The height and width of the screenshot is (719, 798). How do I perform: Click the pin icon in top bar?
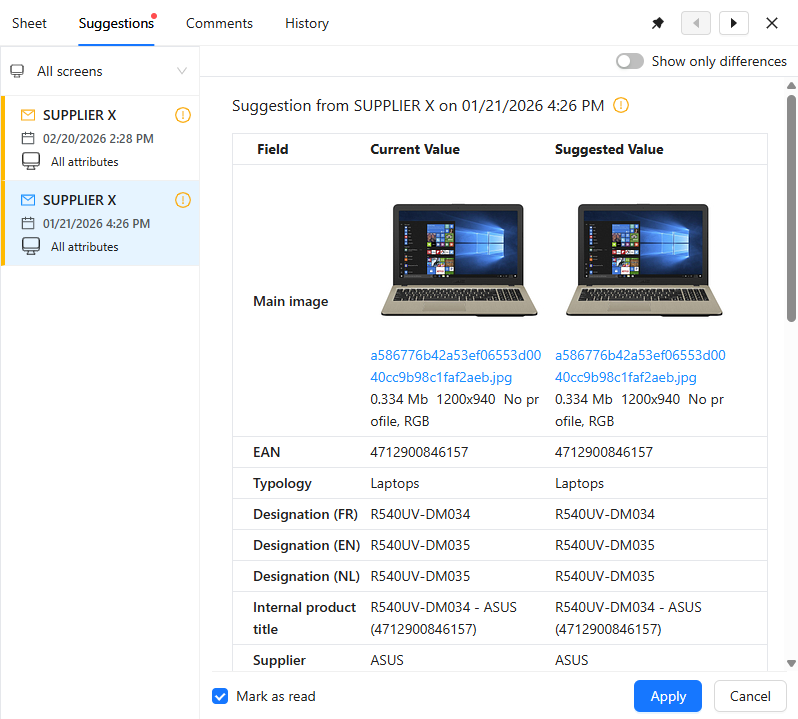pos(658,23)
